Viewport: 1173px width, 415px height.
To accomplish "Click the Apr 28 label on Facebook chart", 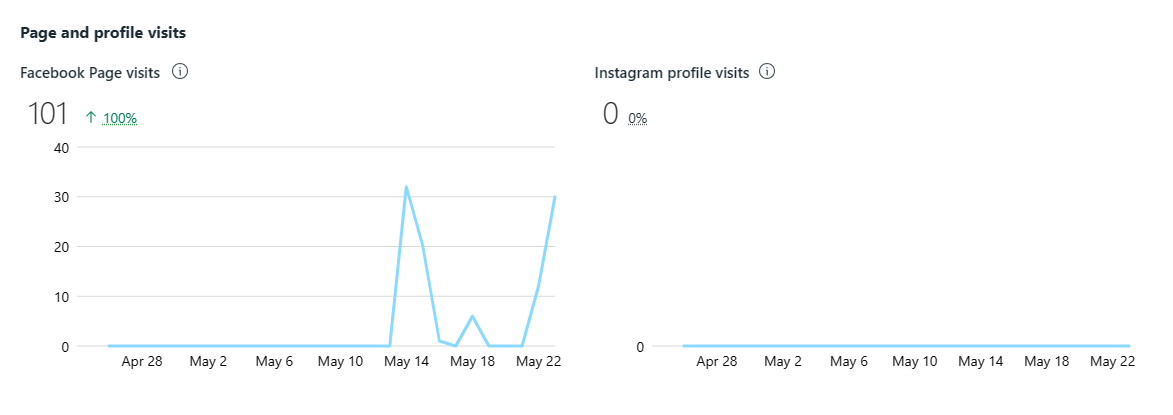I will [142, 362].
